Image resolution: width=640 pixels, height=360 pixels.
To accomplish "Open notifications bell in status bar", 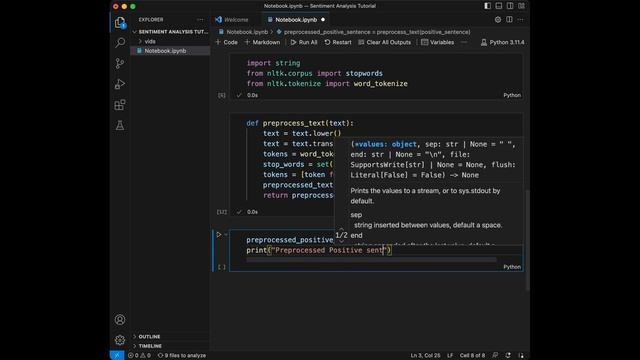I will [x=521, y=356].
